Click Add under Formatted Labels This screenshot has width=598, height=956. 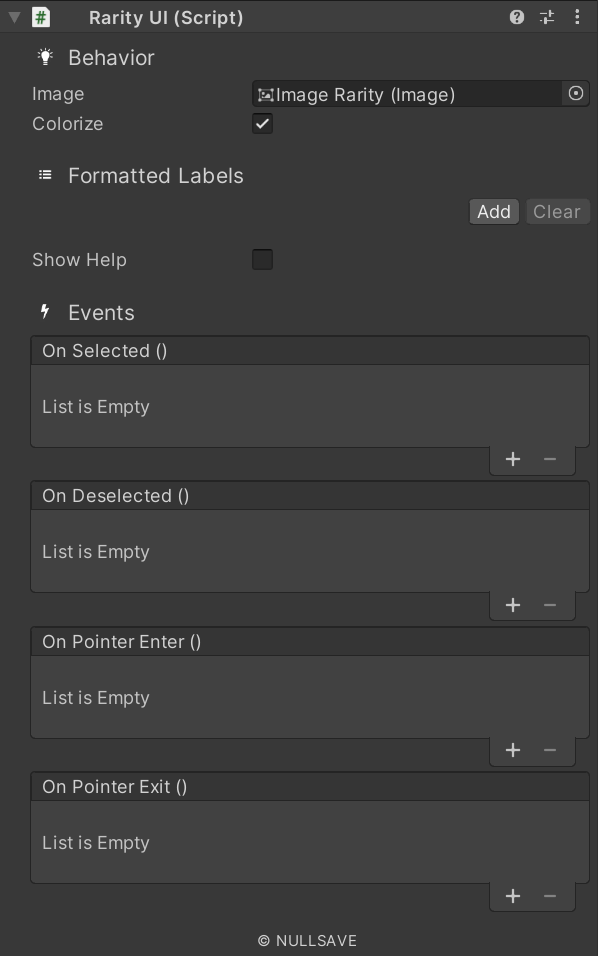[493, 211]
